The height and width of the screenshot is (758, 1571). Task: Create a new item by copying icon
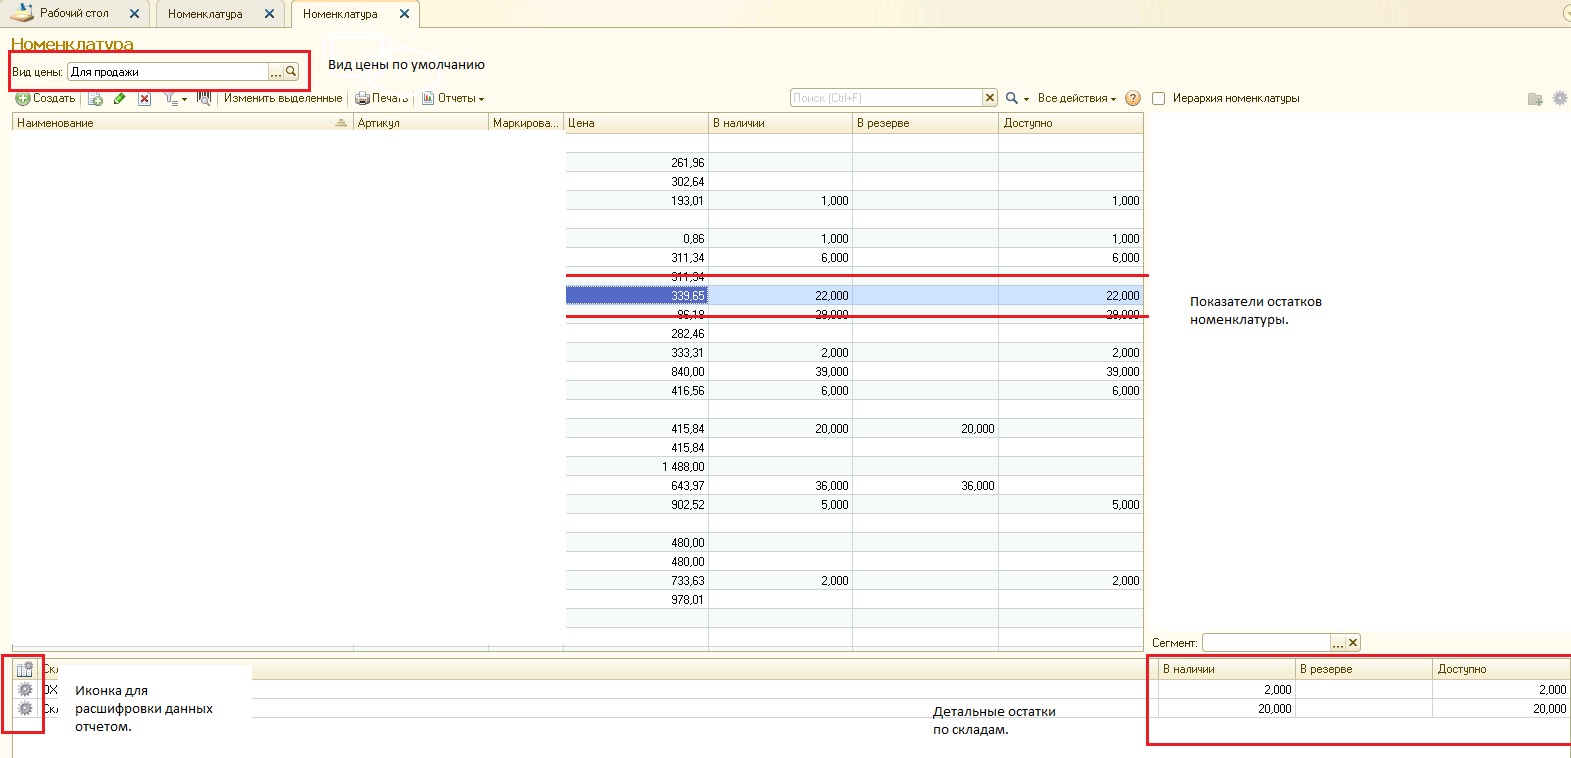coord(95,98)
